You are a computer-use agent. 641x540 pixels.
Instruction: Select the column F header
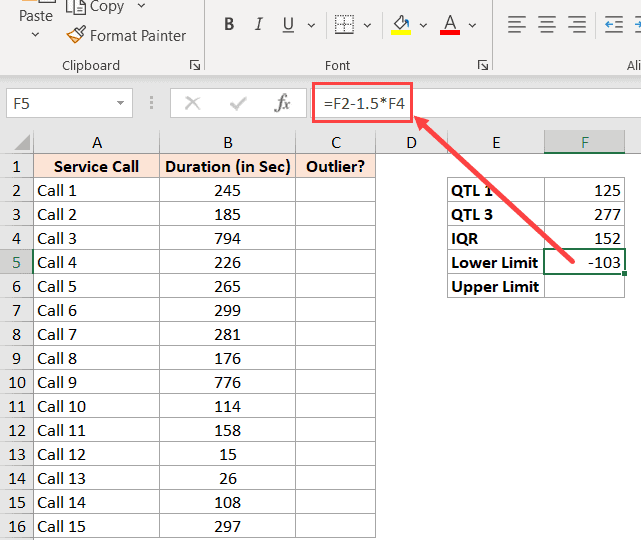[585, 142]
